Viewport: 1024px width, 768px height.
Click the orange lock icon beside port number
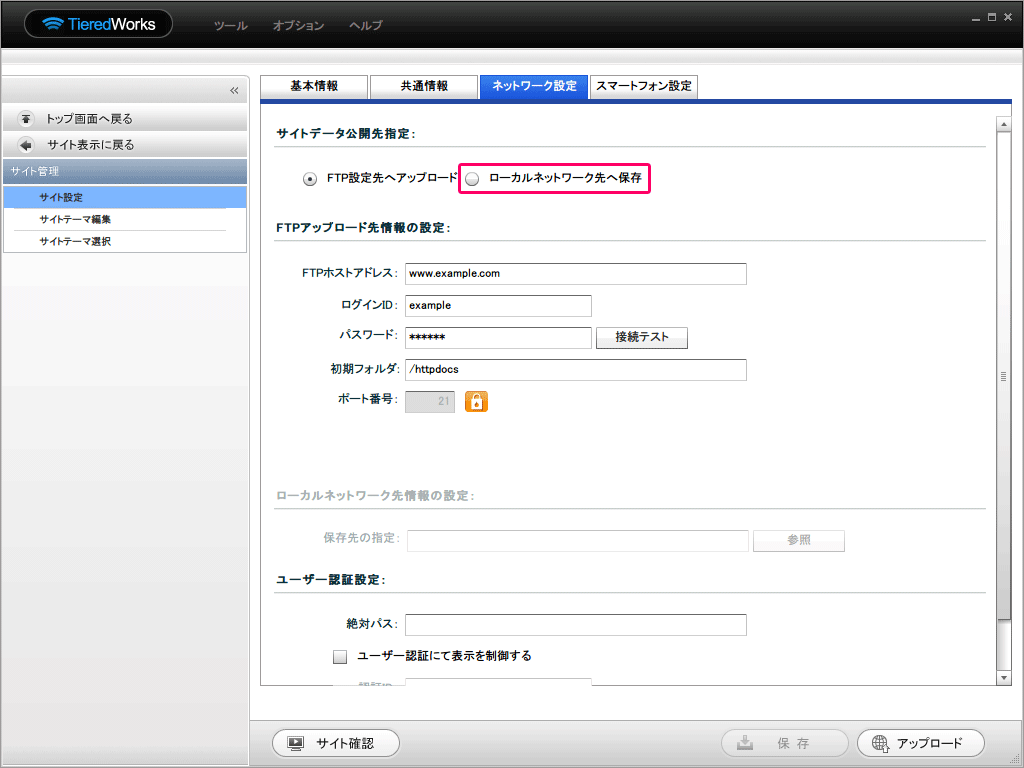pos(476,401)
